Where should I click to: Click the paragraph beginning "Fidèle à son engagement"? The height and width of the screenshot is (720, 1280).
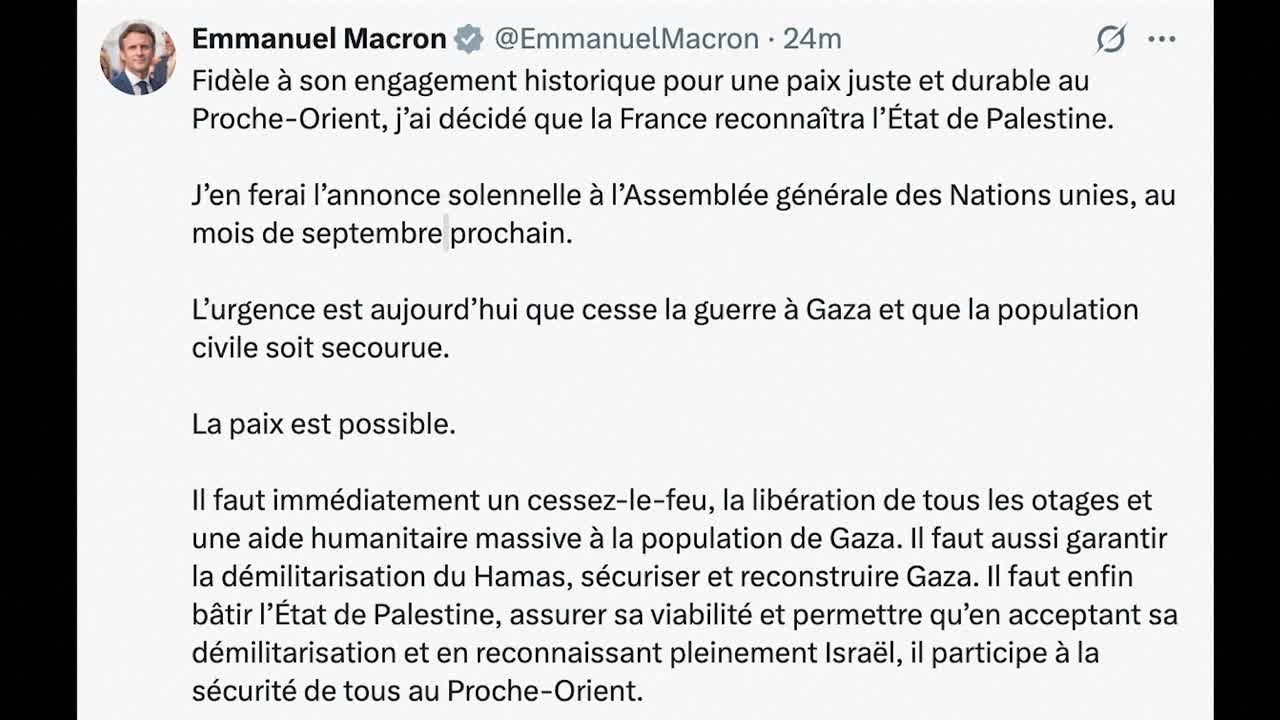pyautogui.click(x=653, y=99)
